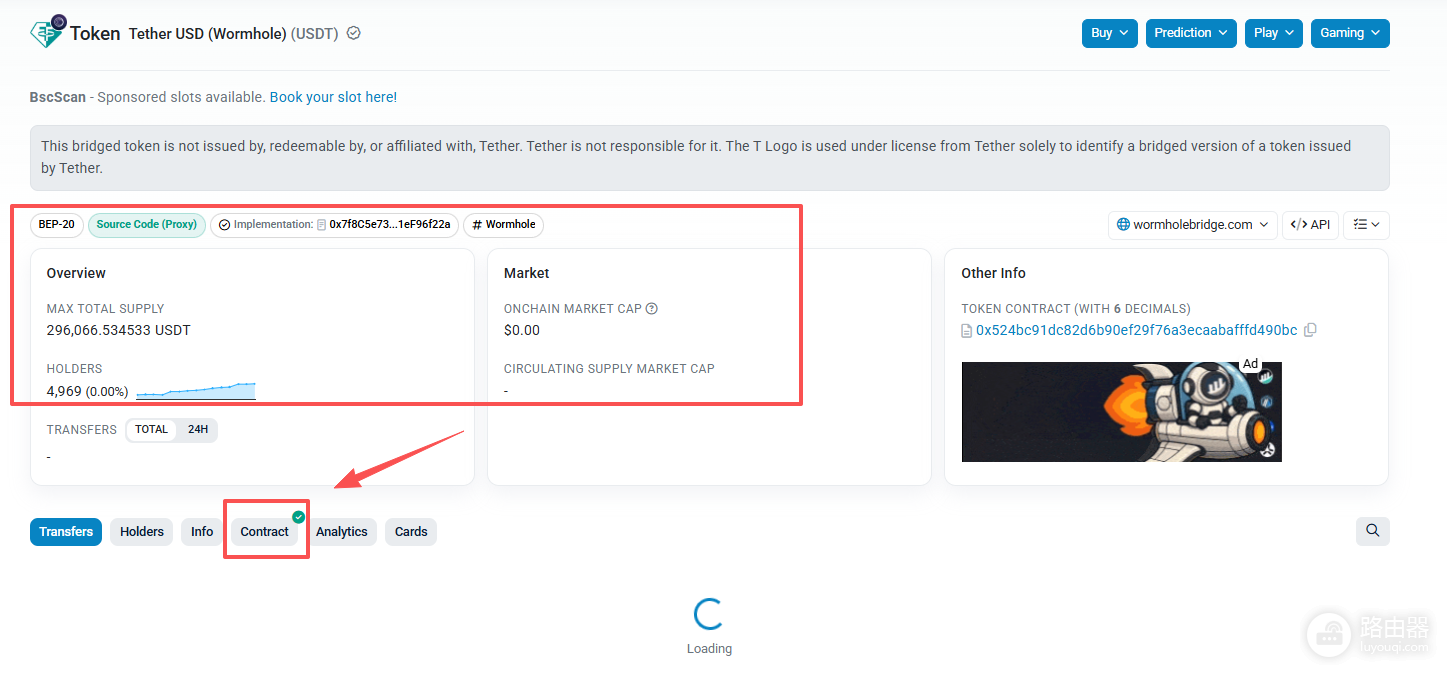Switch to the Contract tab
This screenshot has width=1447, height=675.
coord(265,532)
